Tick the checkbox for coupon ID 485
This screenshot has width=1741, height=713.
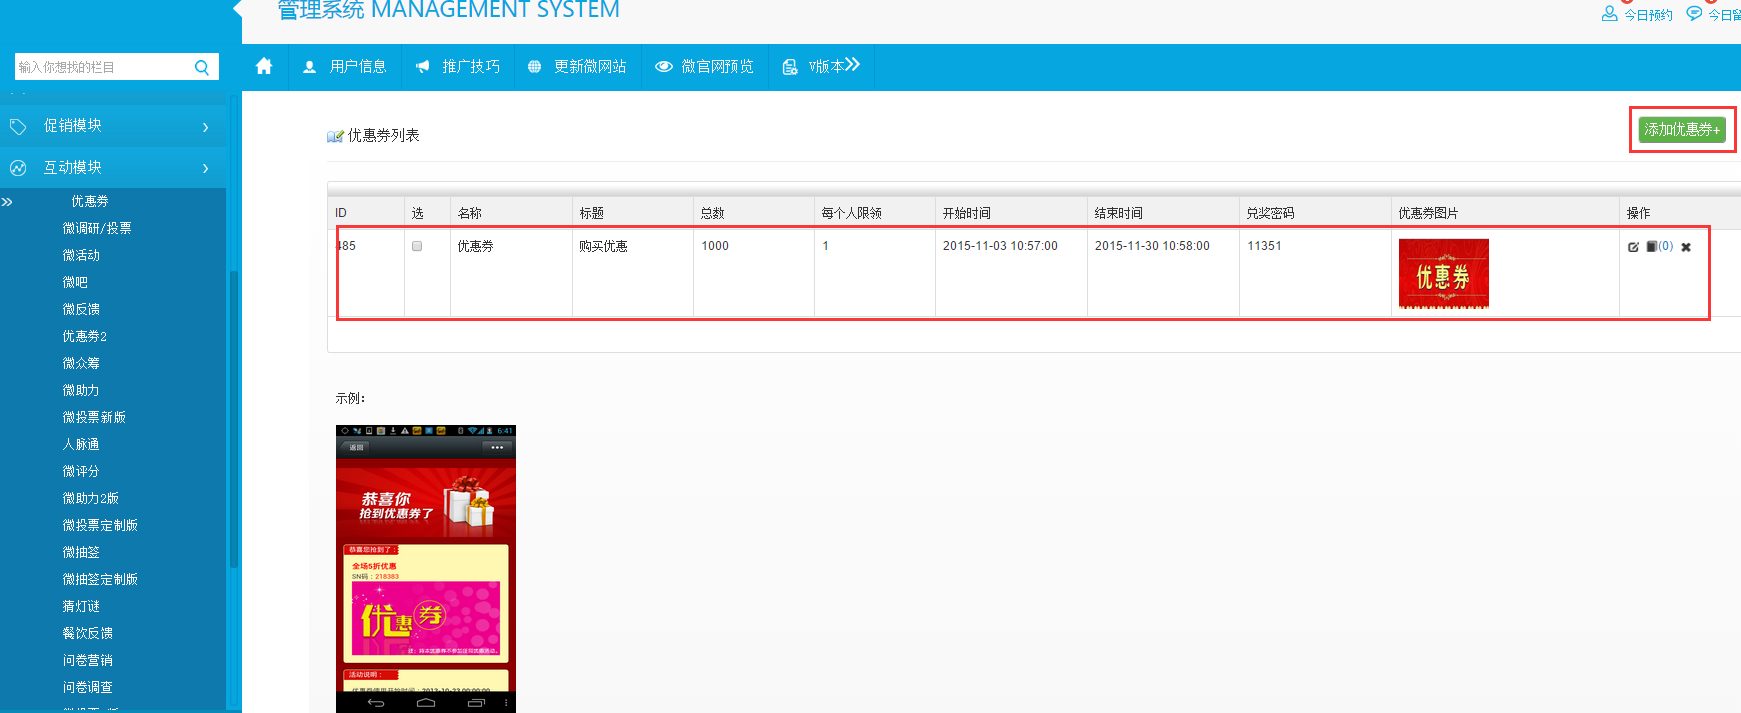click(x=417, y=246)
